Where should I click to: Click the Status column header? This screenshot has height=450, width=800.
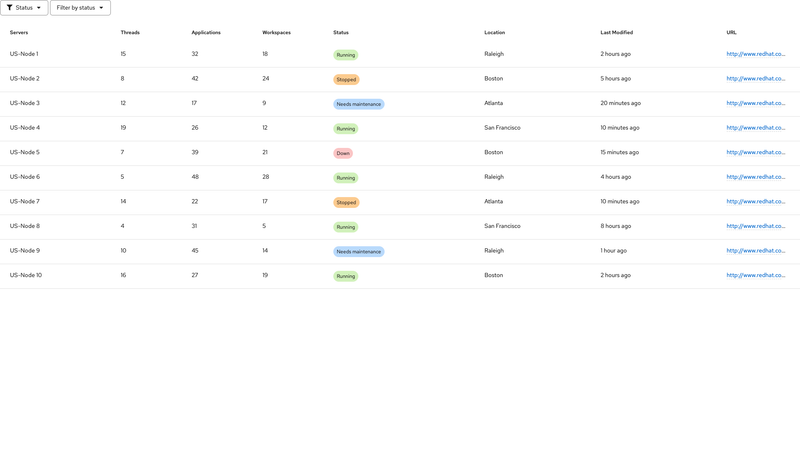341,32
